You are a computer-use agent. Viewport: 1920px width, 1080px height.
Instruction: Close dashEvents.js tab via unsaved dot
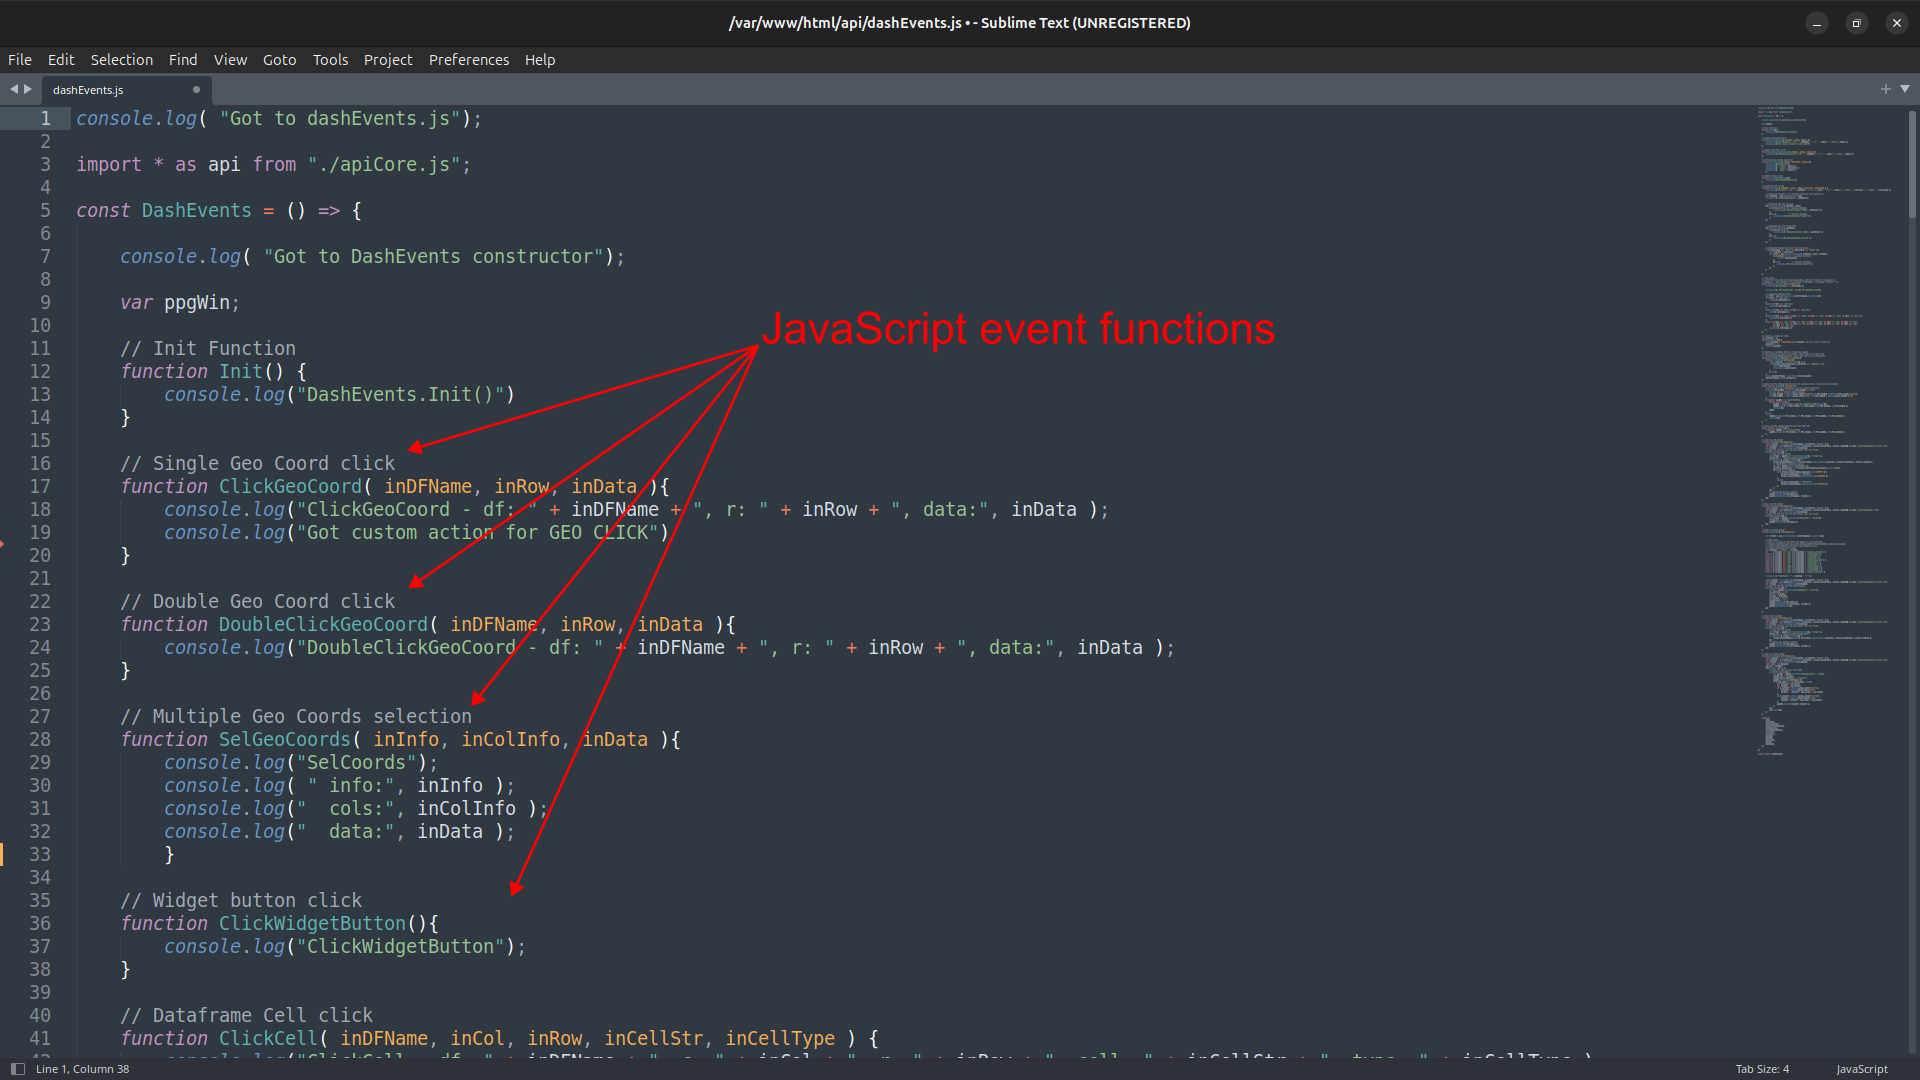point(196,89)
